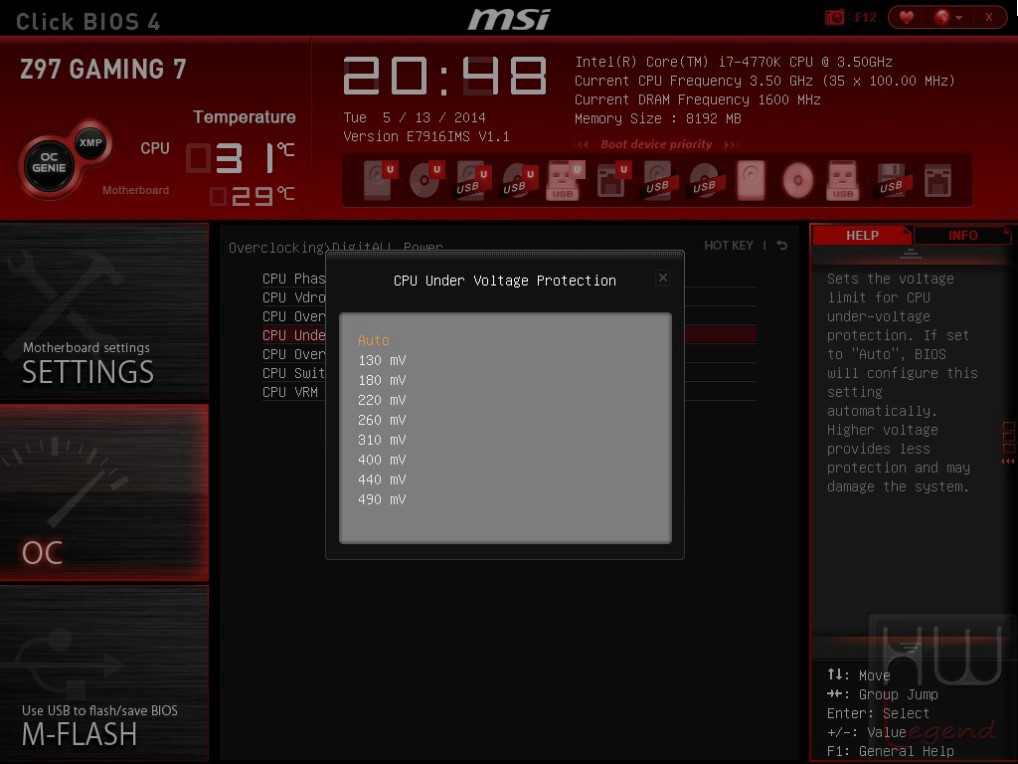This screenshot has width=1018, height=764.
Task: Select the UEFI USB key boot icon
Action: click(565, 180)
